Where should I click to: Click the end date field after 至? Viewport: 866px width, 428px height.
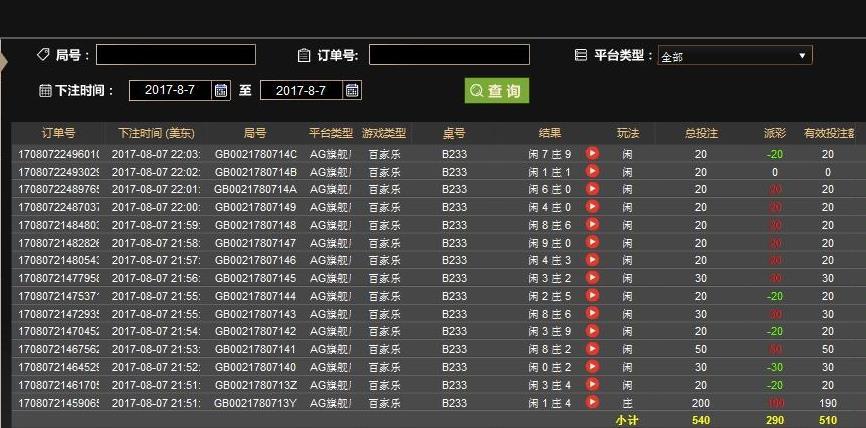301,90
